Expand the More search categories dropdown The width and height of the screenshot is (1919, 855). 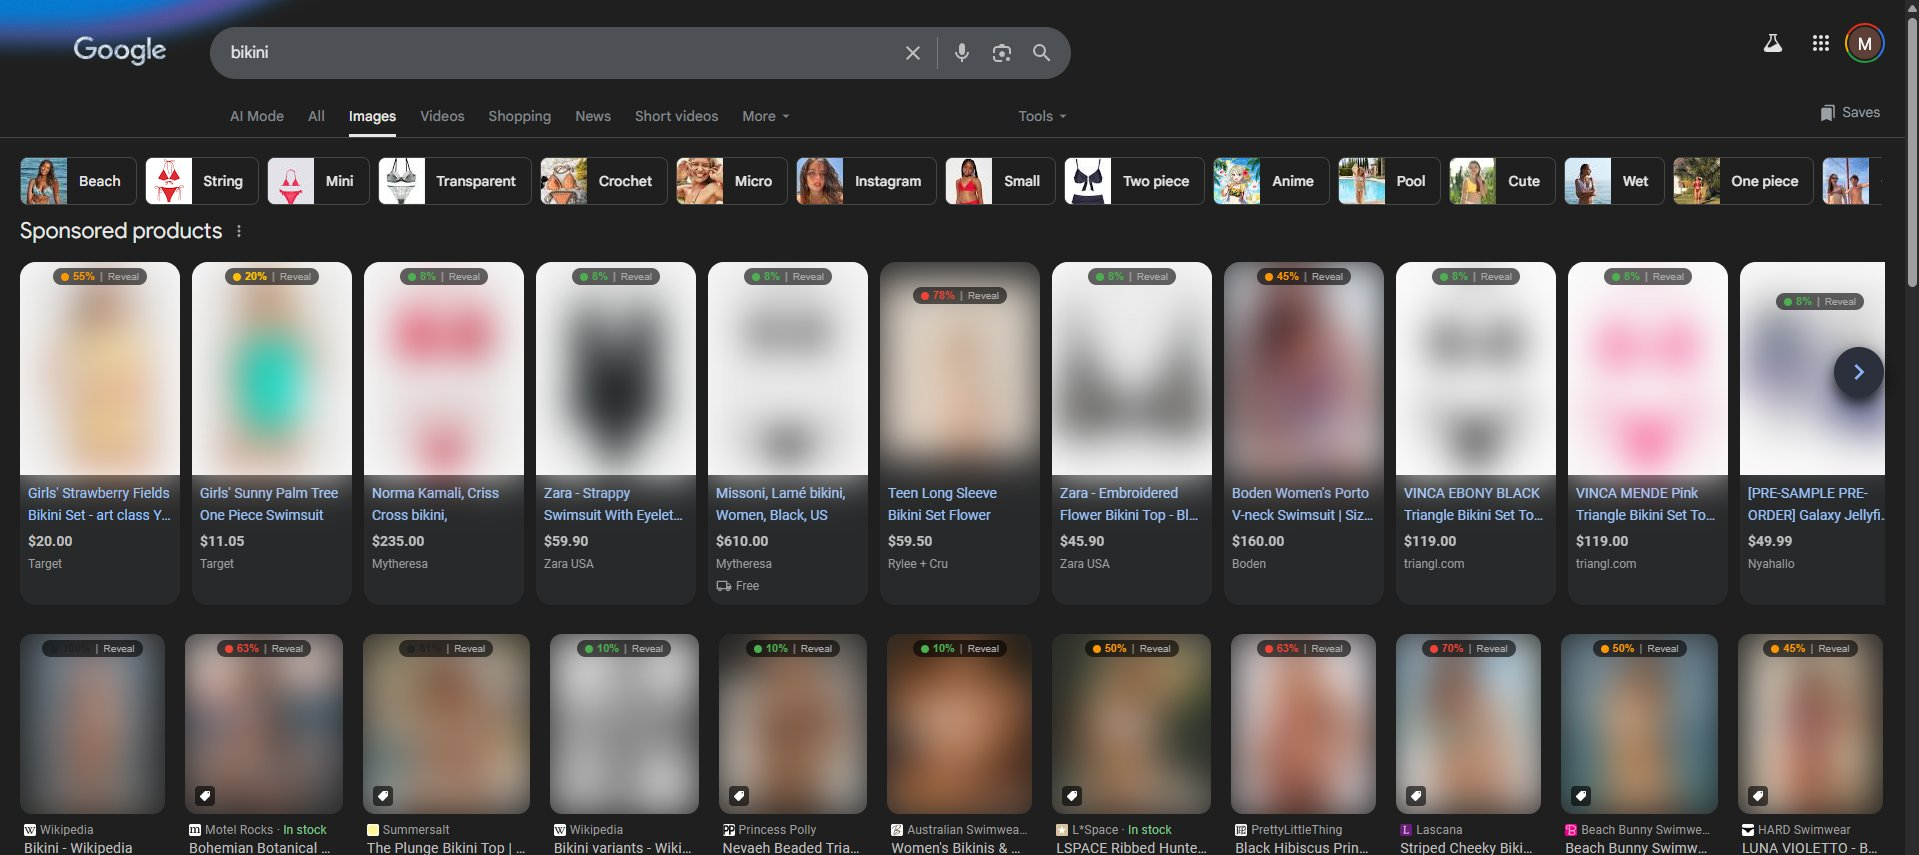point(766,116)
